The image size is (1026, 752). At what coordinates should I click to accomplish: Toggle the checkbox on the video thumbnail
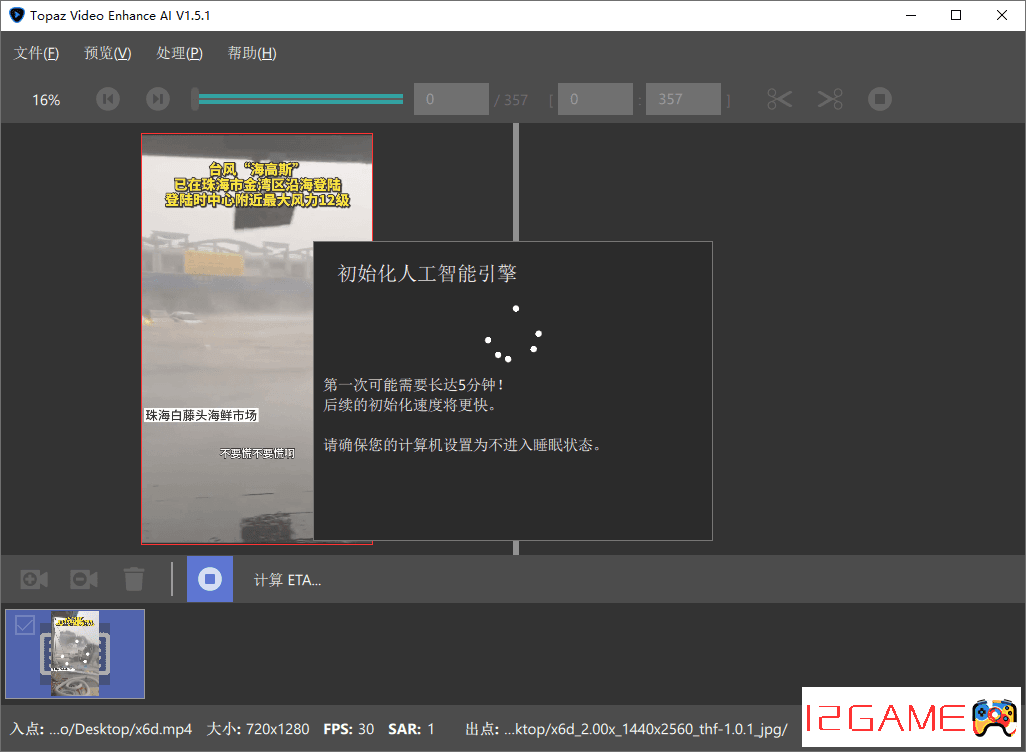[x=25, y=625]
